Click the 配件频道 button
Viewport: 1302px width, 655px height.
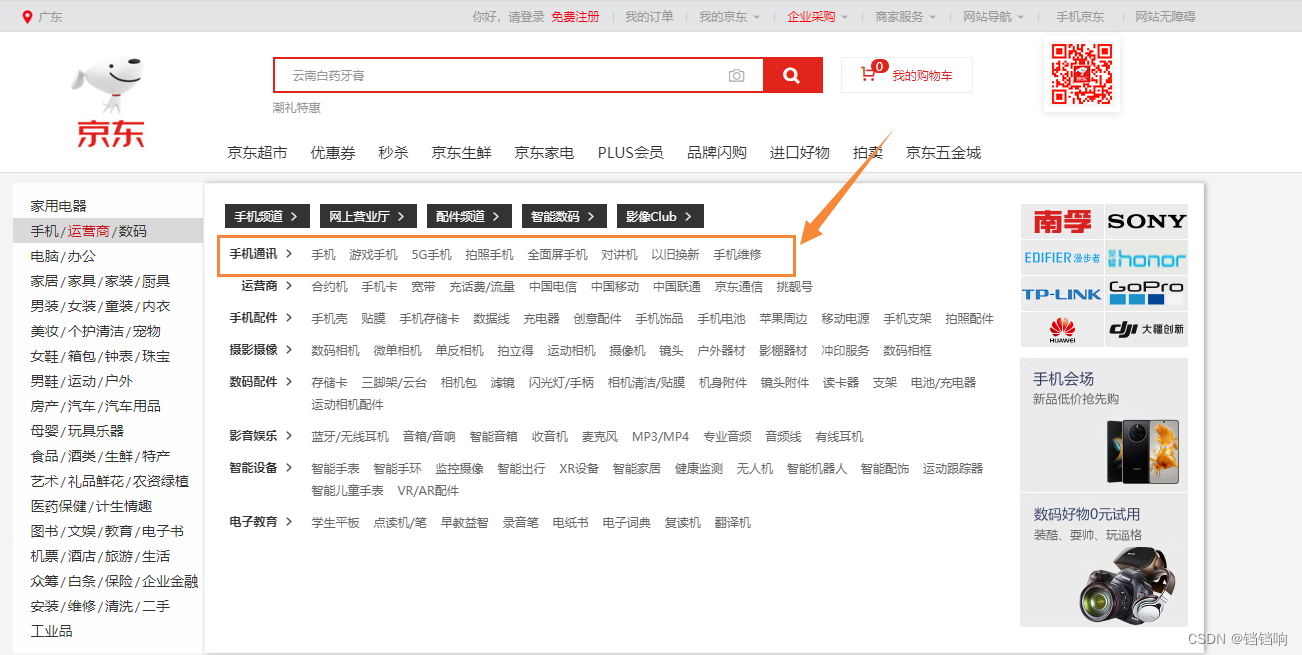469,216
